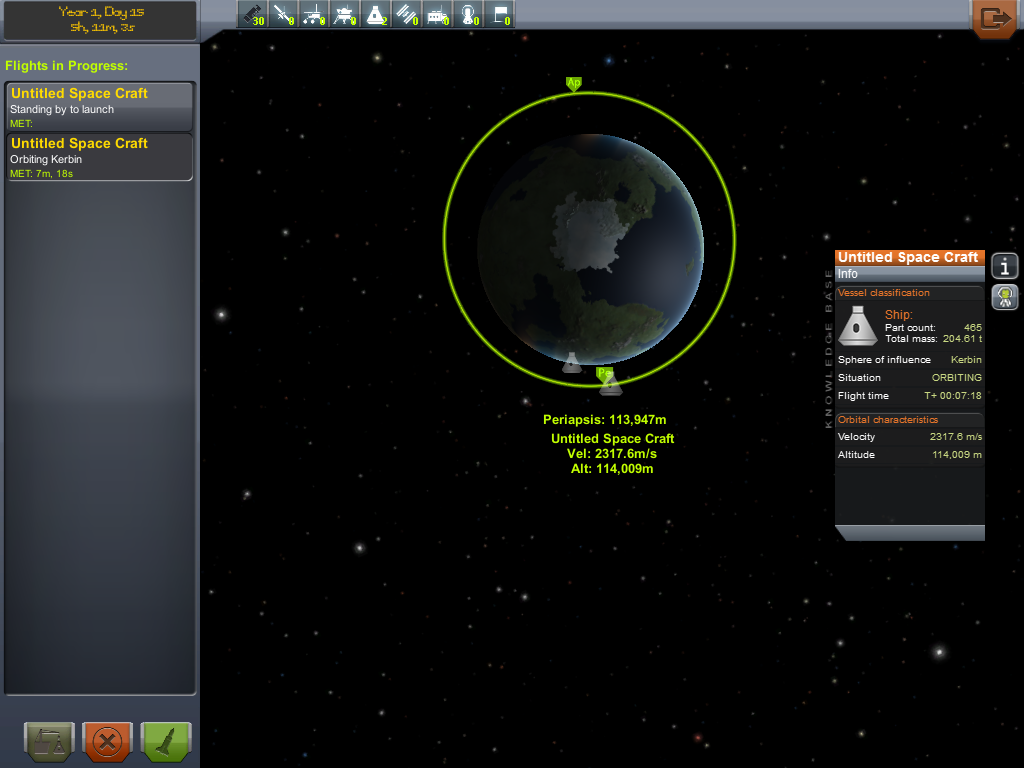
Task: Recover the selected vessel
Action: pos(50,742)
